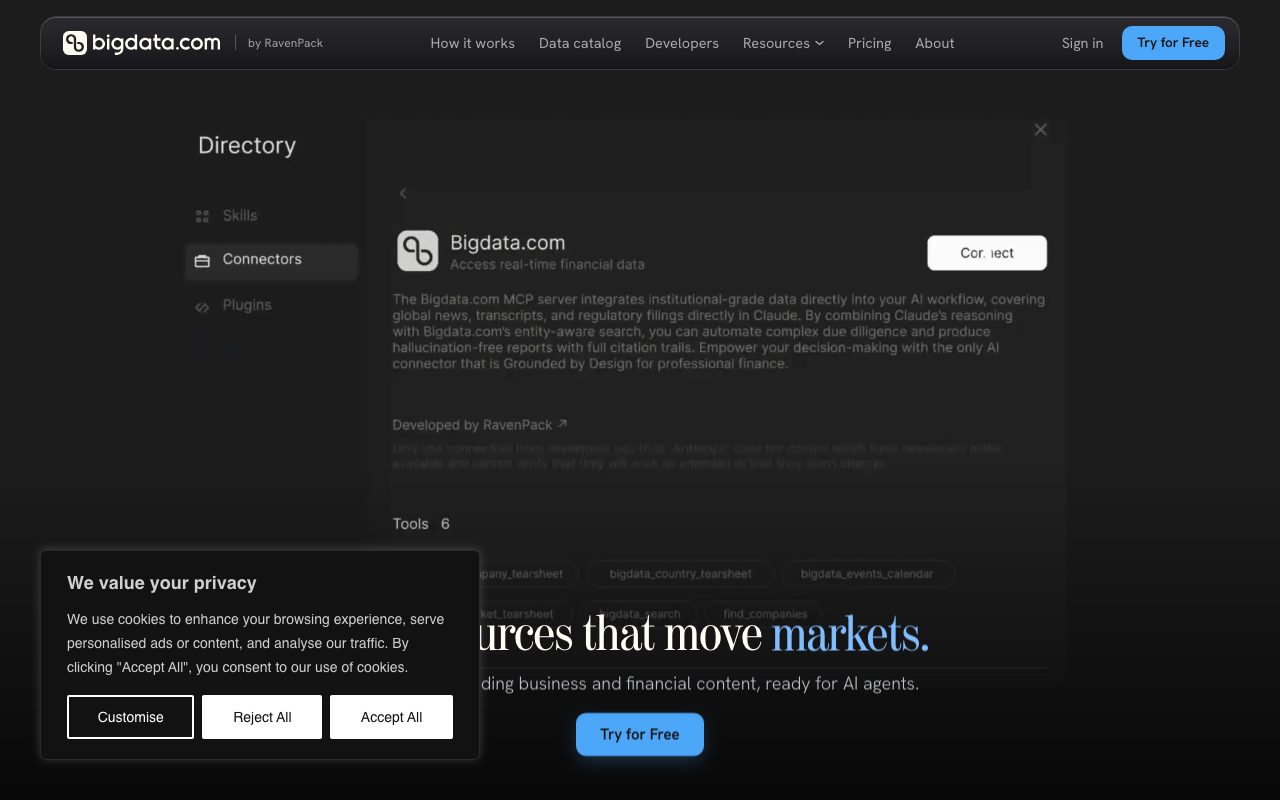Click the 'We value your privacy' heading
The image size is (1280, 800).
coord(162,583)
